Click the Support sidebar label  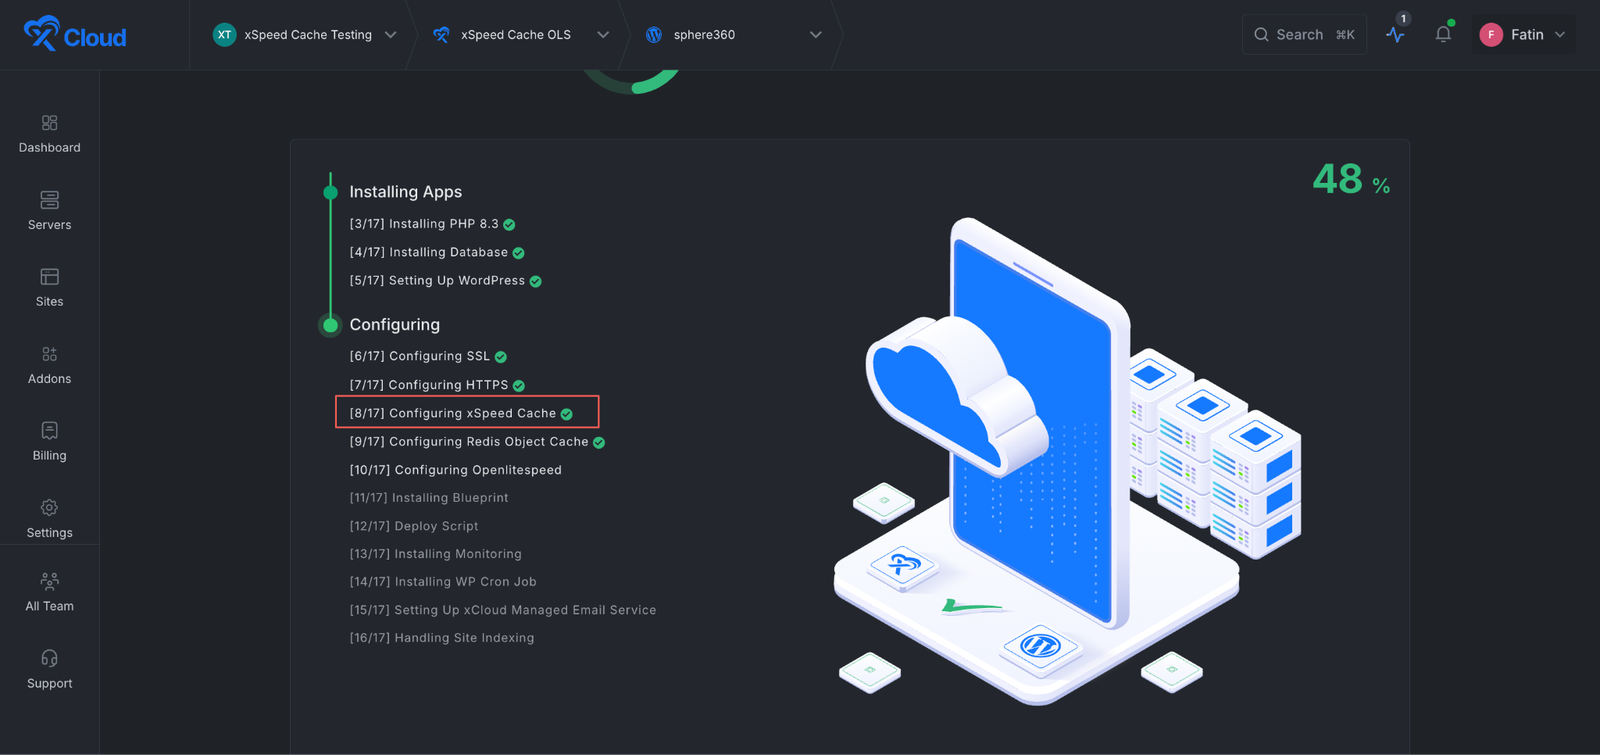coord(50,684)
